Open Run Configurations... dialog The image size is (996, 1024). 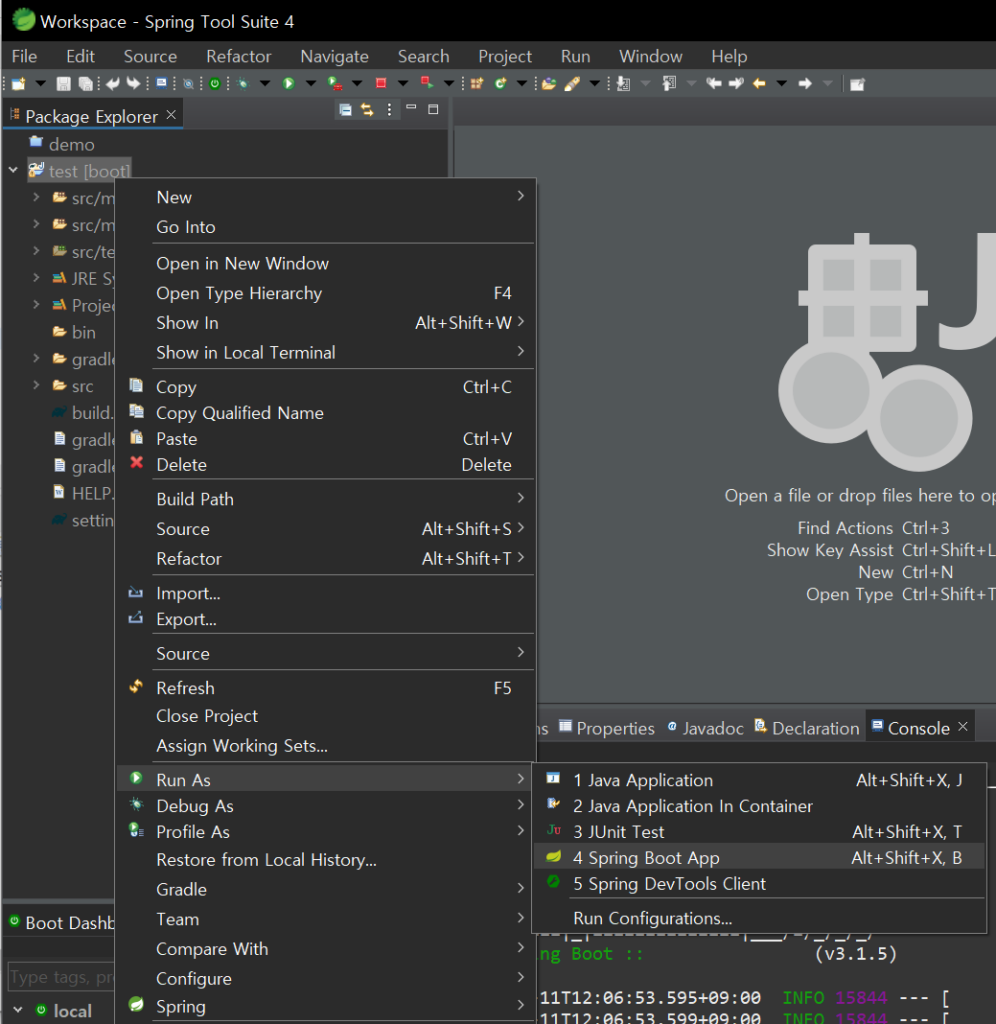point(652,918)
